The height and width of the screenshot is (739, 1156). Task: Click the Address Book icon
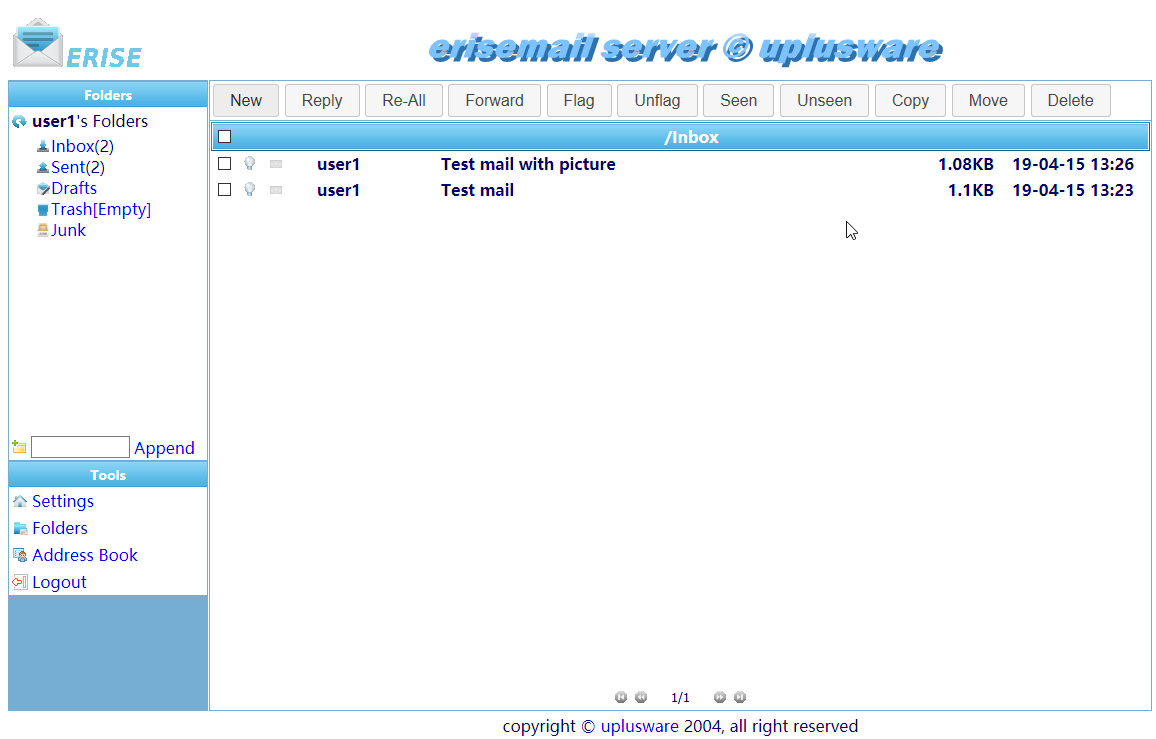[20, 555]
